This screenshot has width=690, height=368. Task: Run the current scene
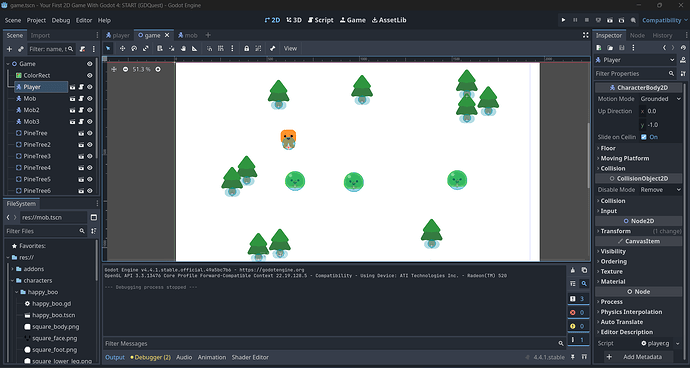tap(610, 20)
